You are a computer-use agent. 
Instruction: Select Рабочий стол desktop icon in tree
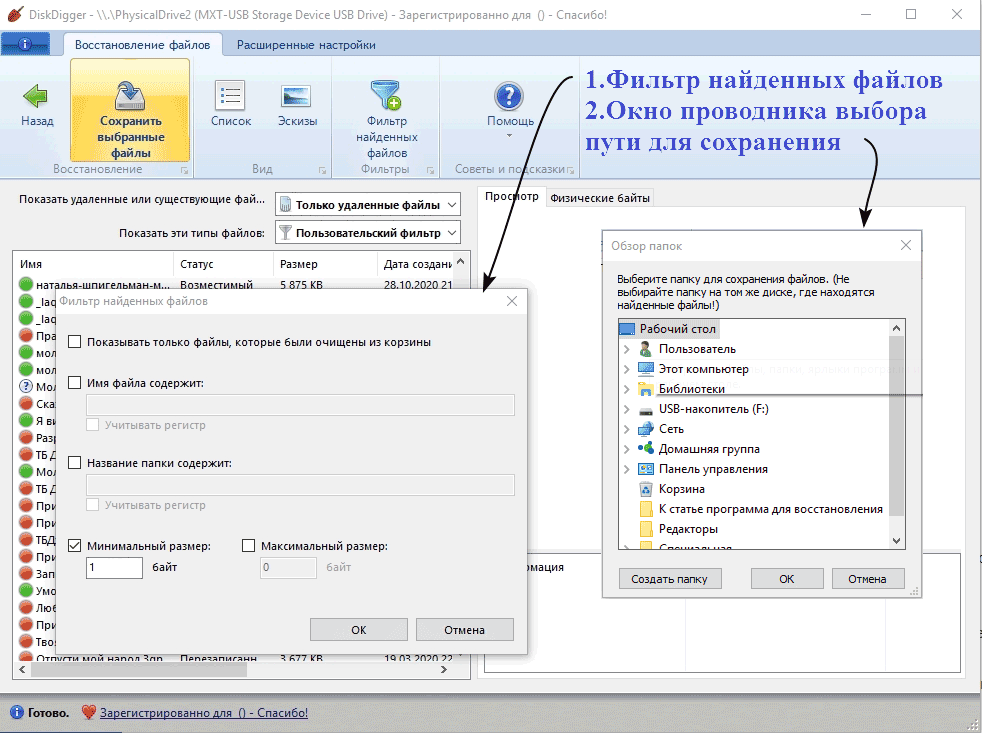point(627,329)
